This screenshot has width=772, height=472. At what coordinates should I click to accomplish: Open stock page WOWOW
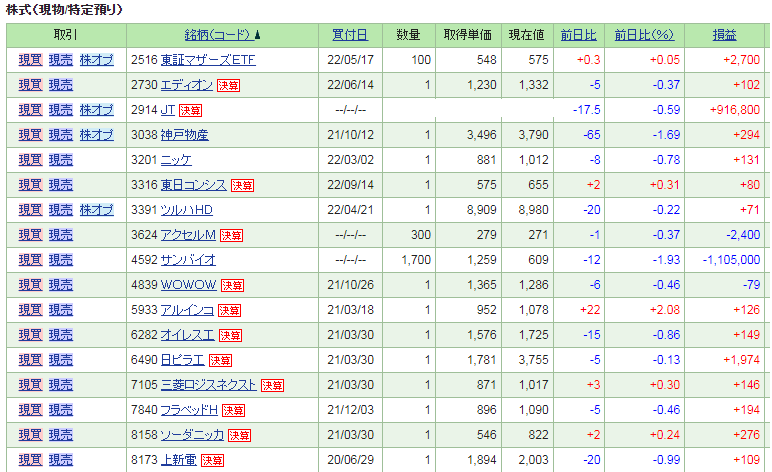189,285
